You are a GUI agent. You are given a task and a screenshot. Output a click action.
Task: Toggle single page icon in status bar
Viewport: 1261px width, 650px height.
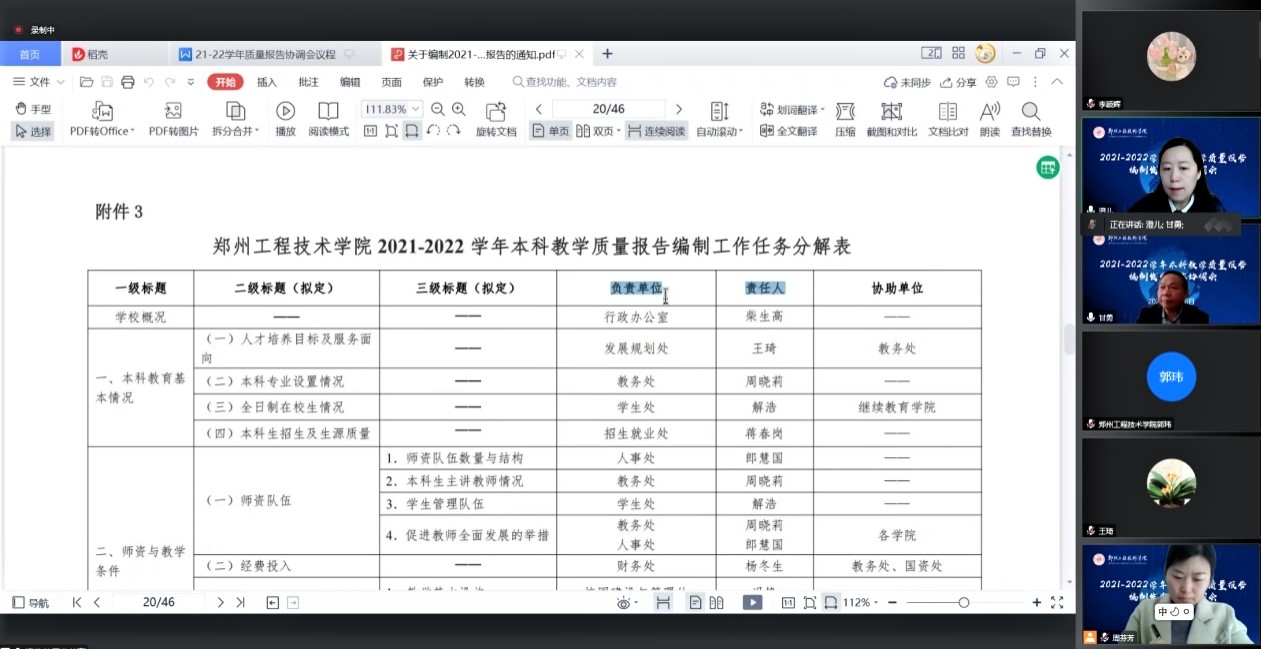pos(695,602)
